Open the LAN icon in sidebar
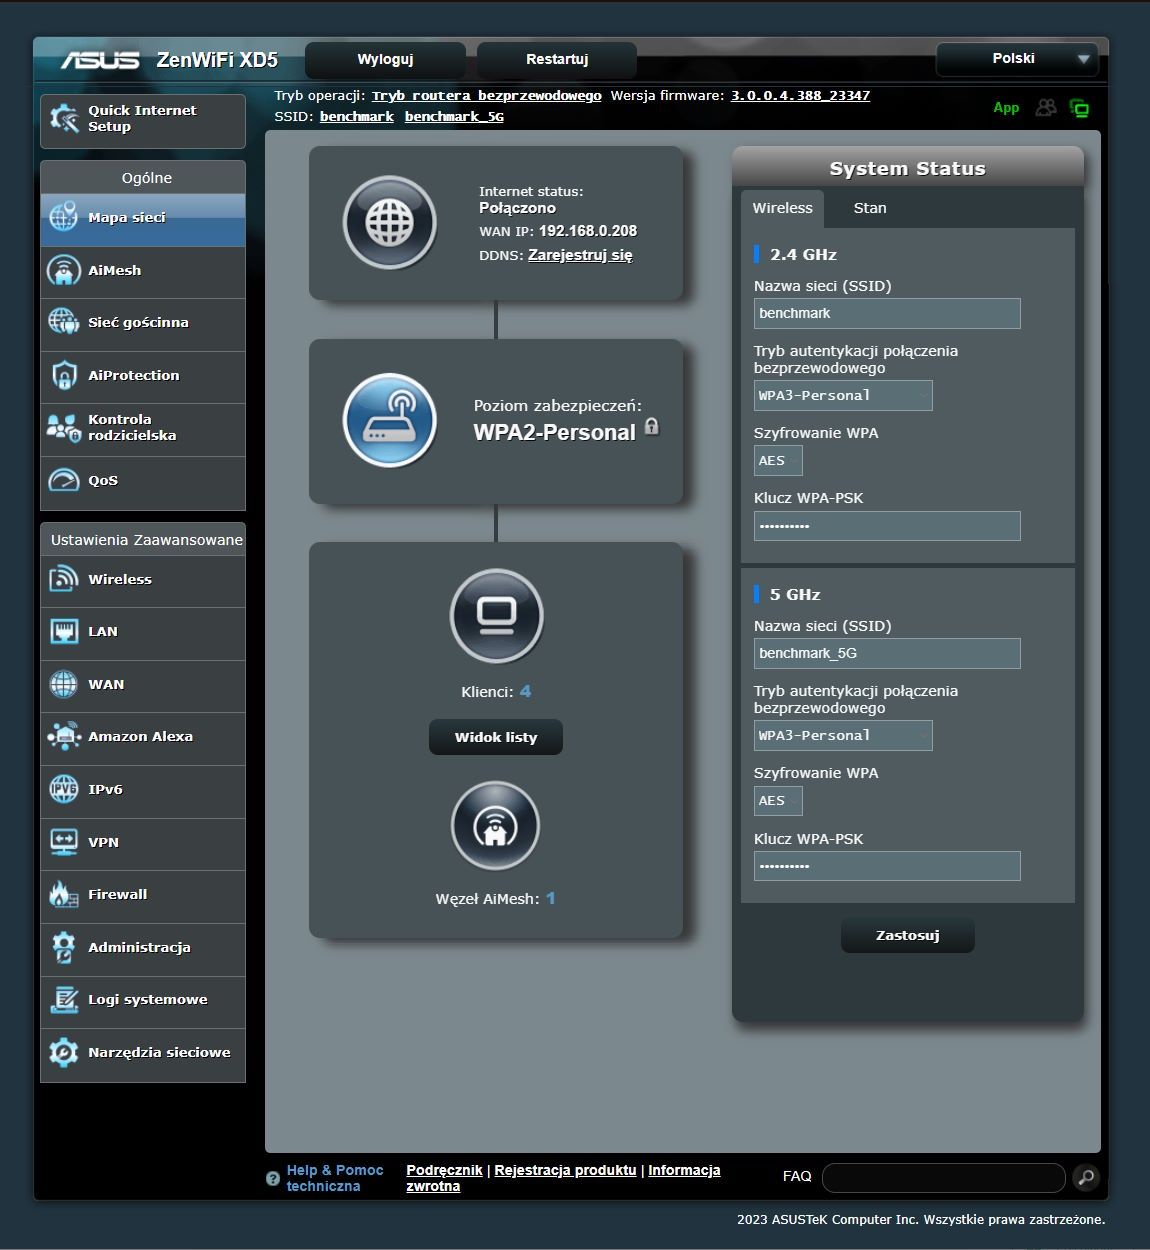 point(63,631)
